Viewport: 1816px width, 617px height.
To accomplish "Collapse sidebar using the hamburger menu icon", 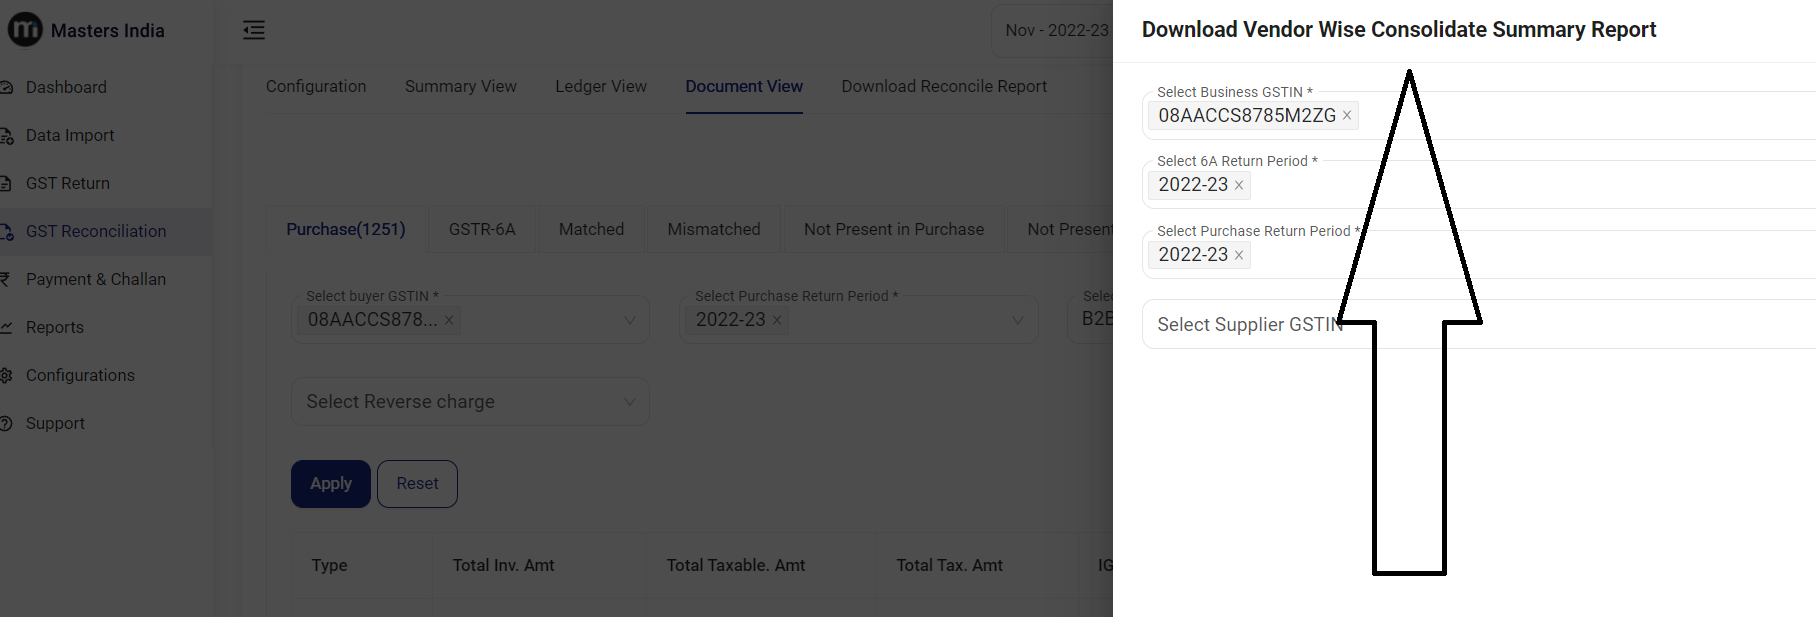I will (x=254, y=30).
